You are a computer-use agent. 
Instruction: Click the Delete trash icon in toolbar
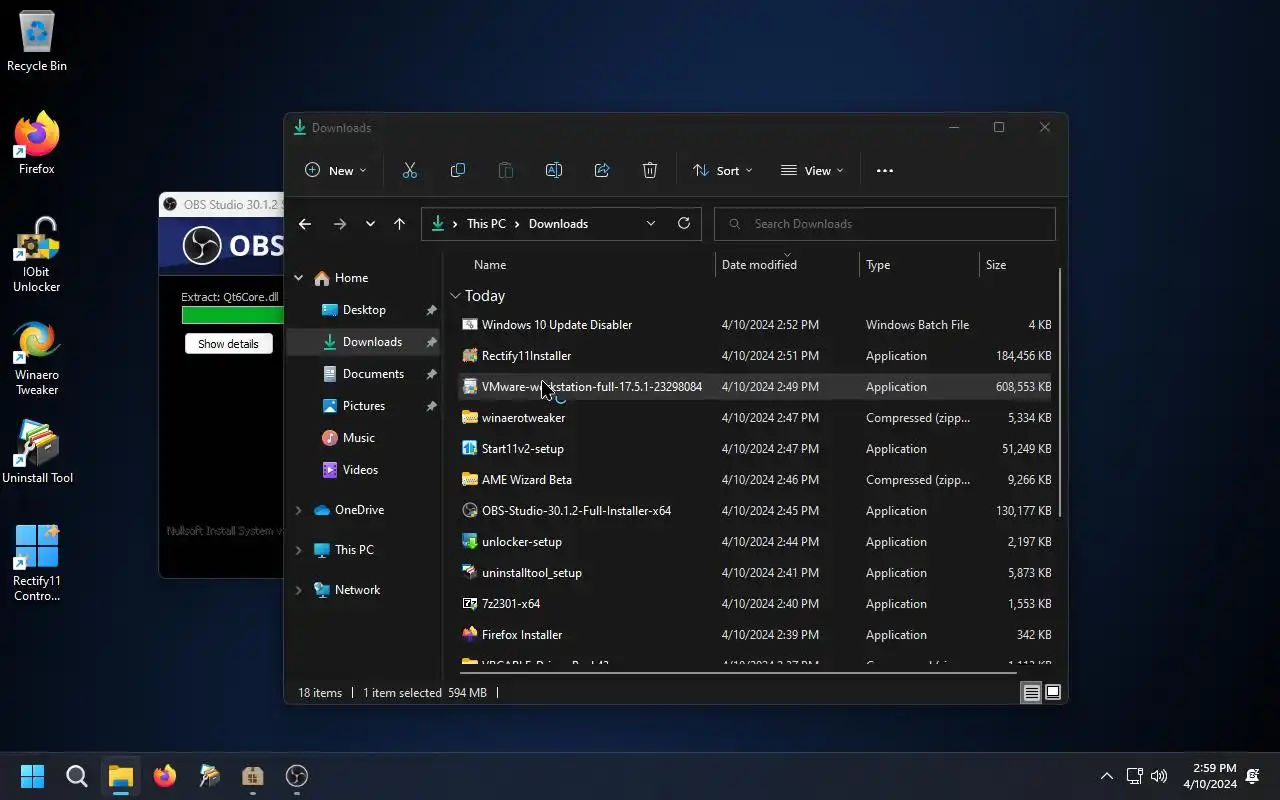point(650,171)
